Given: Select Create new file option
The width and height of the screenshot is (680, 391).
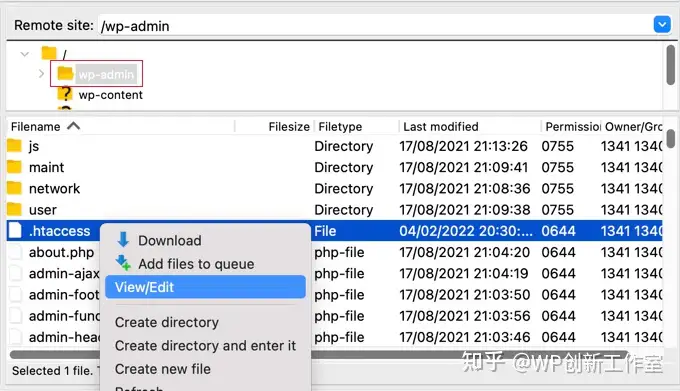Looking at the screenshot, I should (x=163, y=369).
